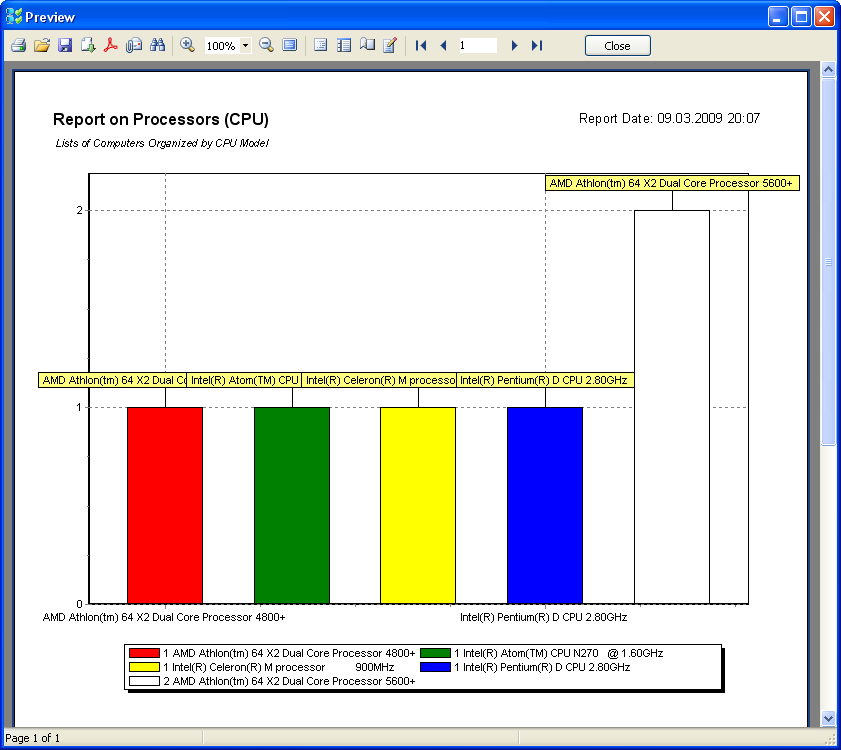841x750 pixels.
Task: Click the yellow legend swatch
Action: tap(144, 667)
